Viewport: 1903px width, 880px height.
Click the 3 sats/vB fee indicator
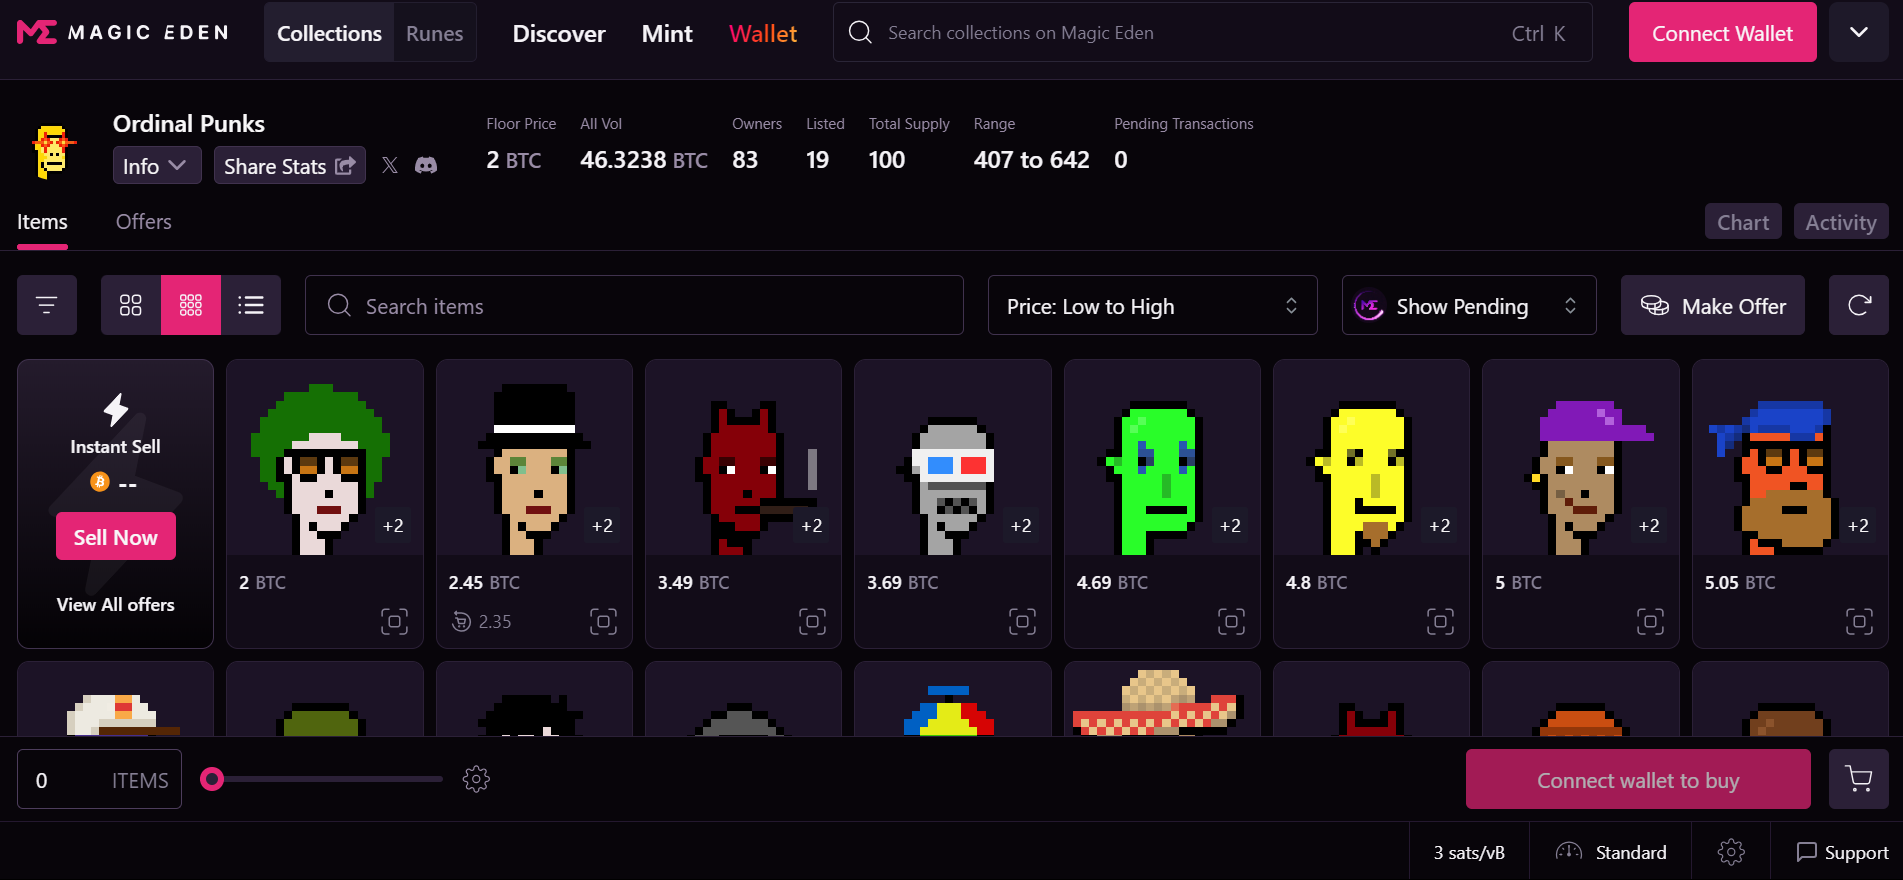tap(1469, 852)
